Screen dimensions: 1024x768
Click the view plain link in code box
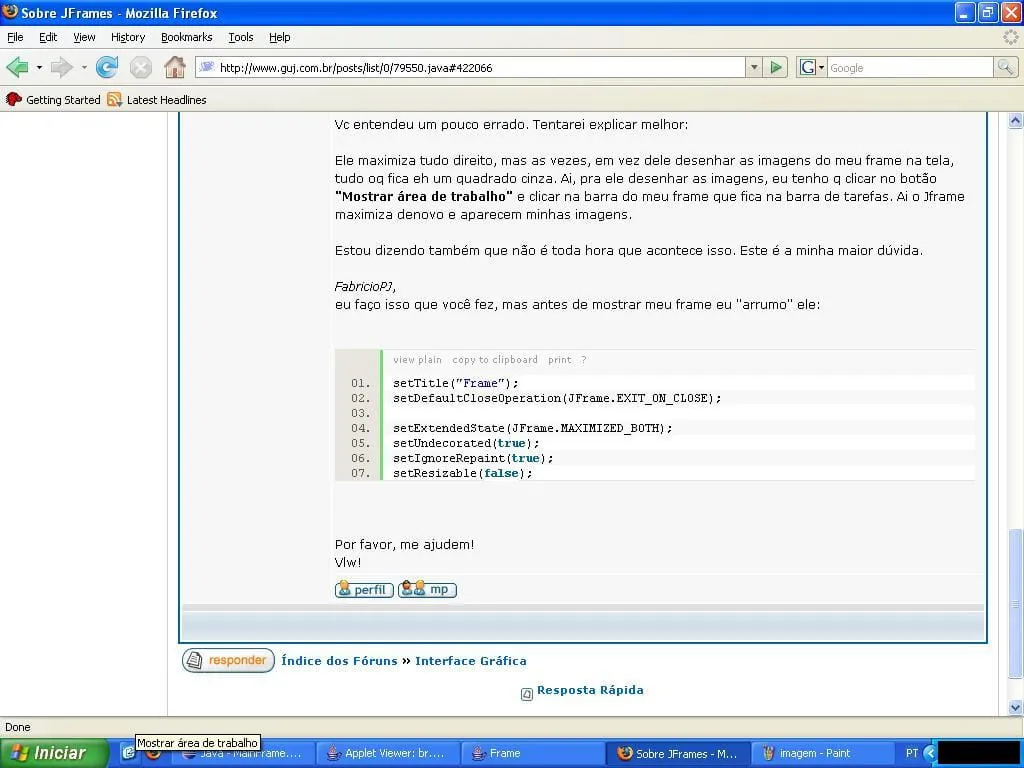417,360
